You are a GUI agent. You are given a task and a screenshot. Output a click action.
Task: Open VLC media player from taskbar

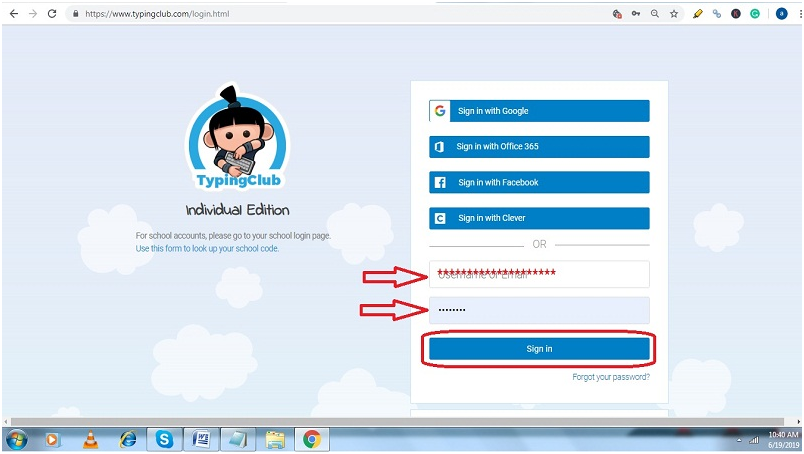[x=91, y=440]
